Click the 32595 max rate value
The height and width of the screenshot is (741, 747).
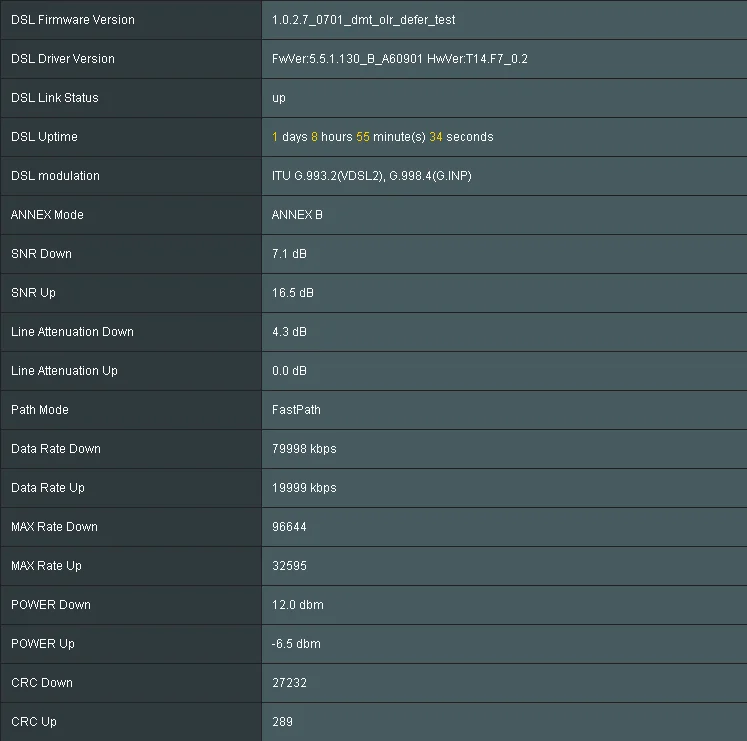(x=289, y=567)
